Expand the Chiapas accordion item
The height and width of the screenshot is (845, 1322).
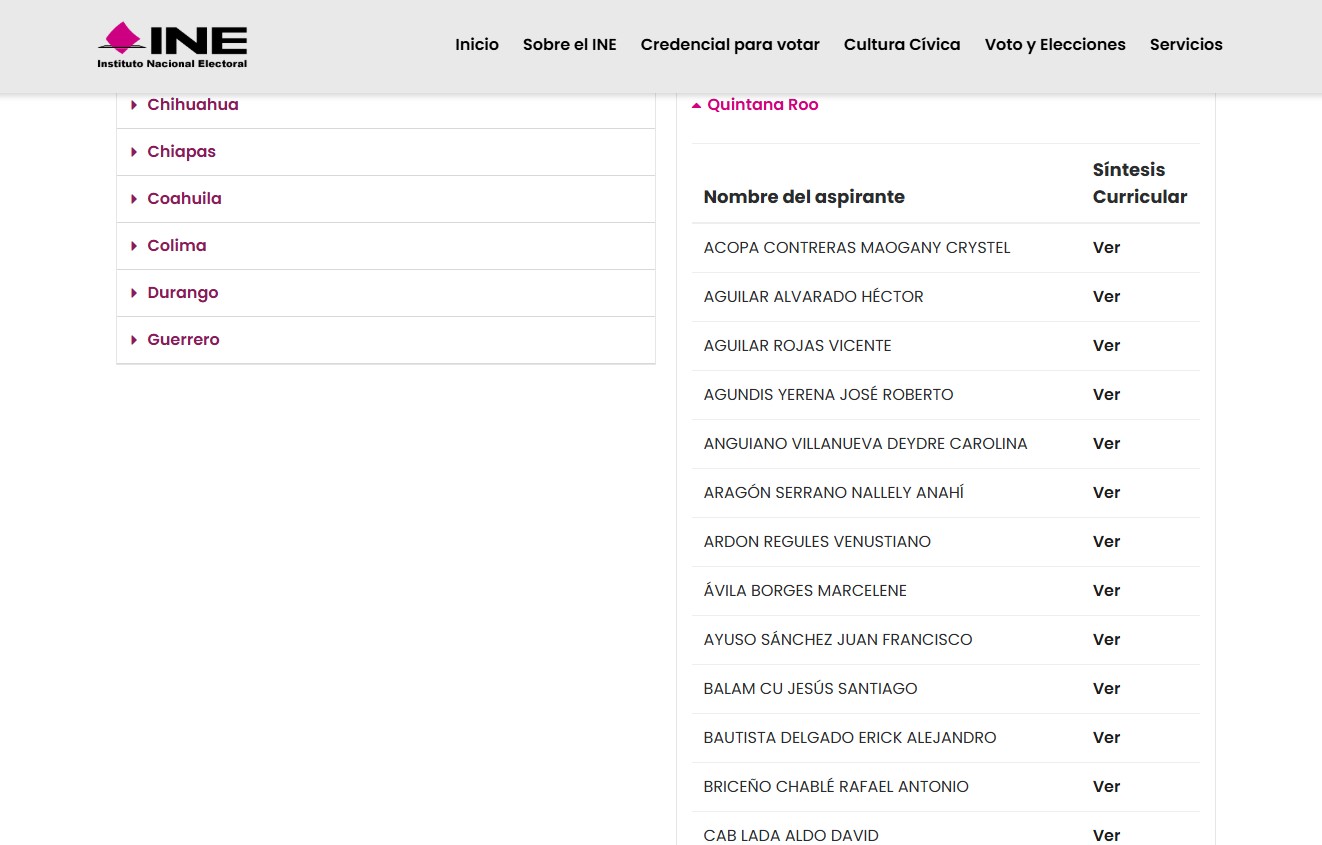181,152
